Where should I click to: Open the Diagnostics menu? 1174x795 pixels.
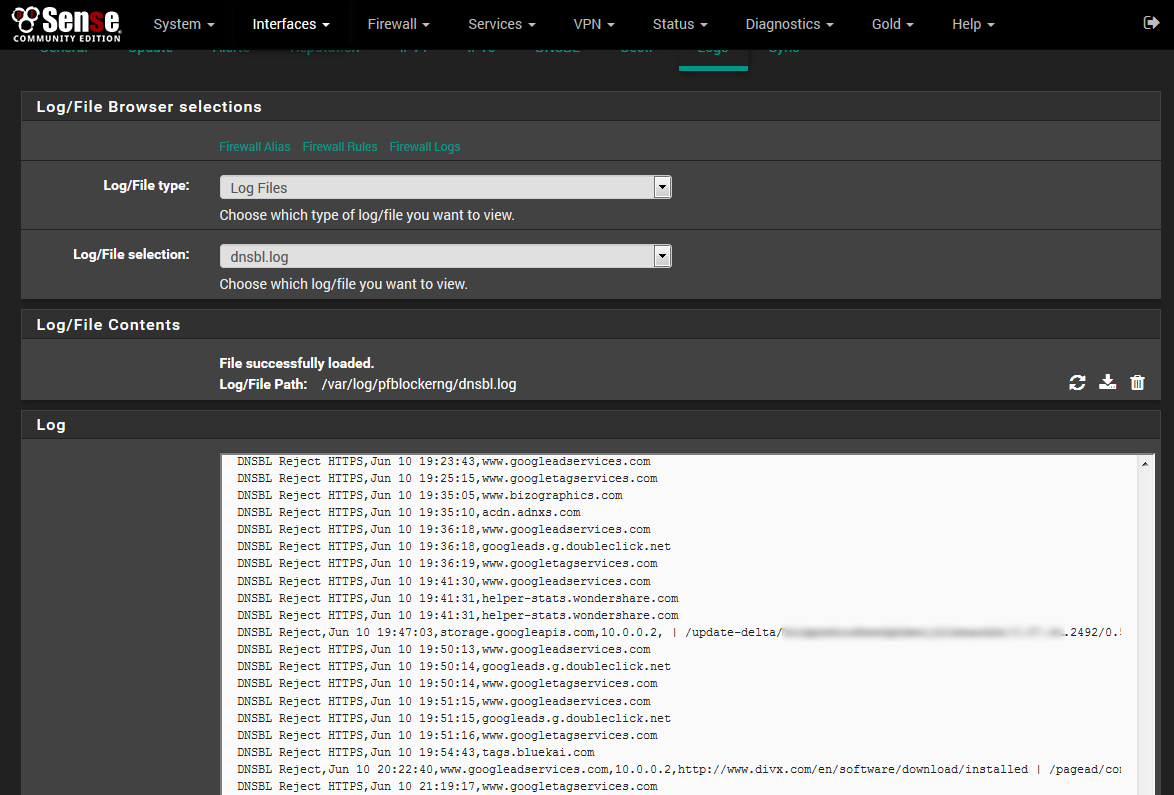(x=790, y=24)
